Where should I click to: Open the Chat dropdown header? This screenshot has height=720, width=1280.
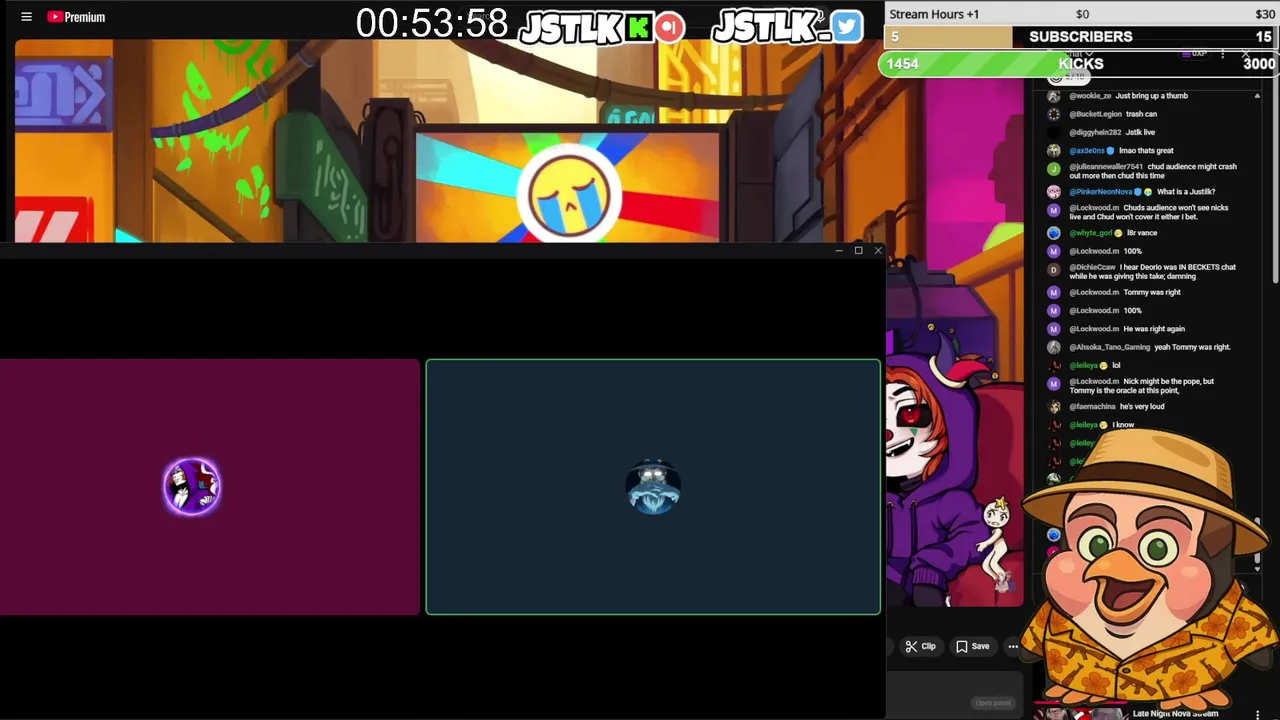pyautogui.click(x=1078, y=54)
